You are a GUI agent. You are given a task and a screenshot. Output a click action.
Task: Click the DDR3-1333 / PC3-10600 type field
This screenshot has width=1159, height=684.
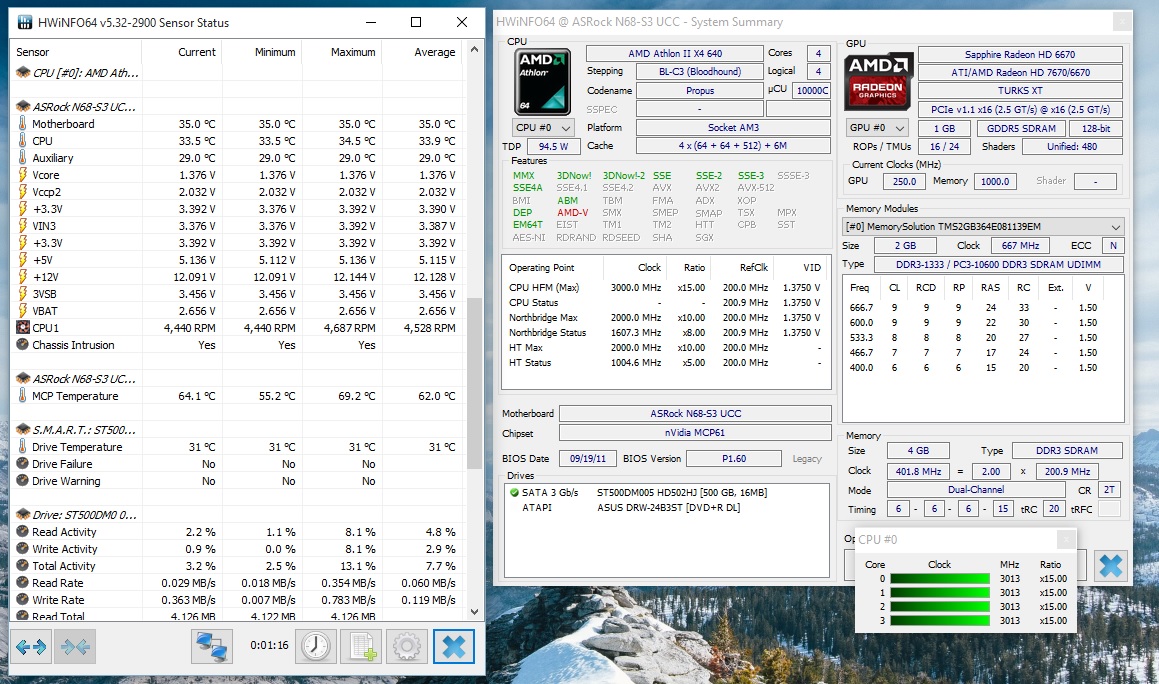[x=999, y=265]
